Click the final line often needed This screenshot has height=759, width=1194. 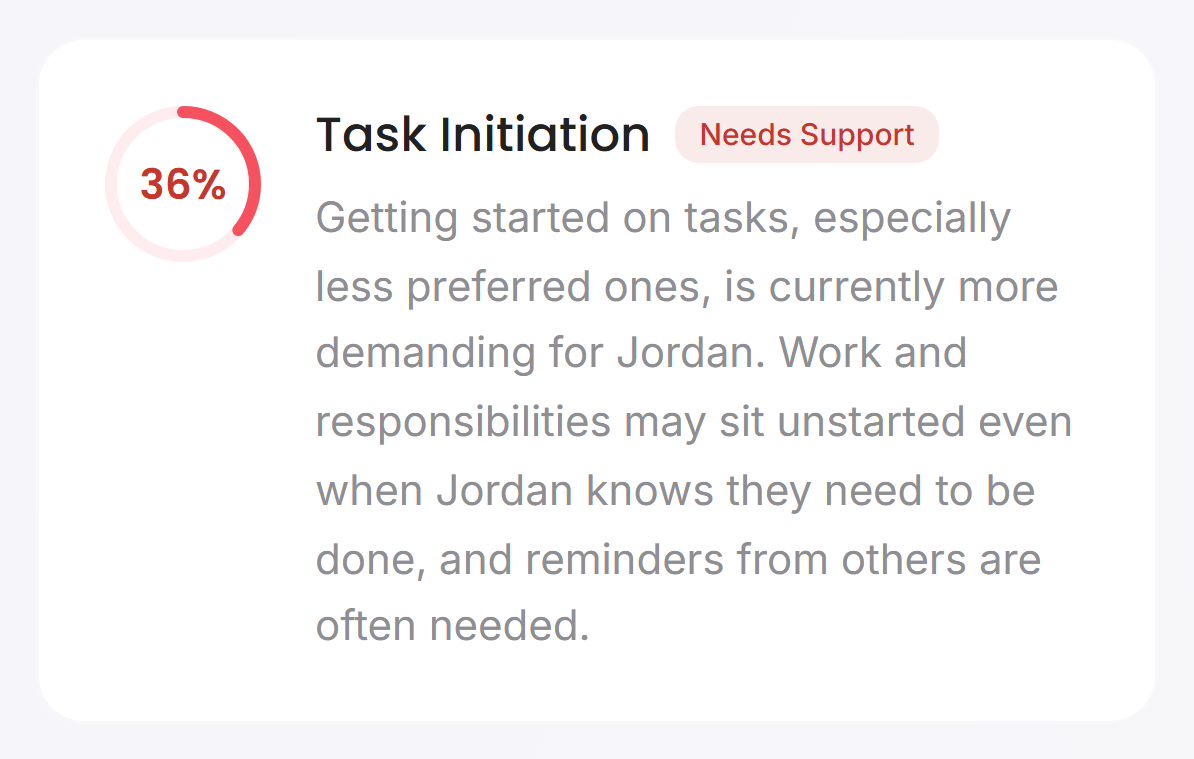[452, 626]
